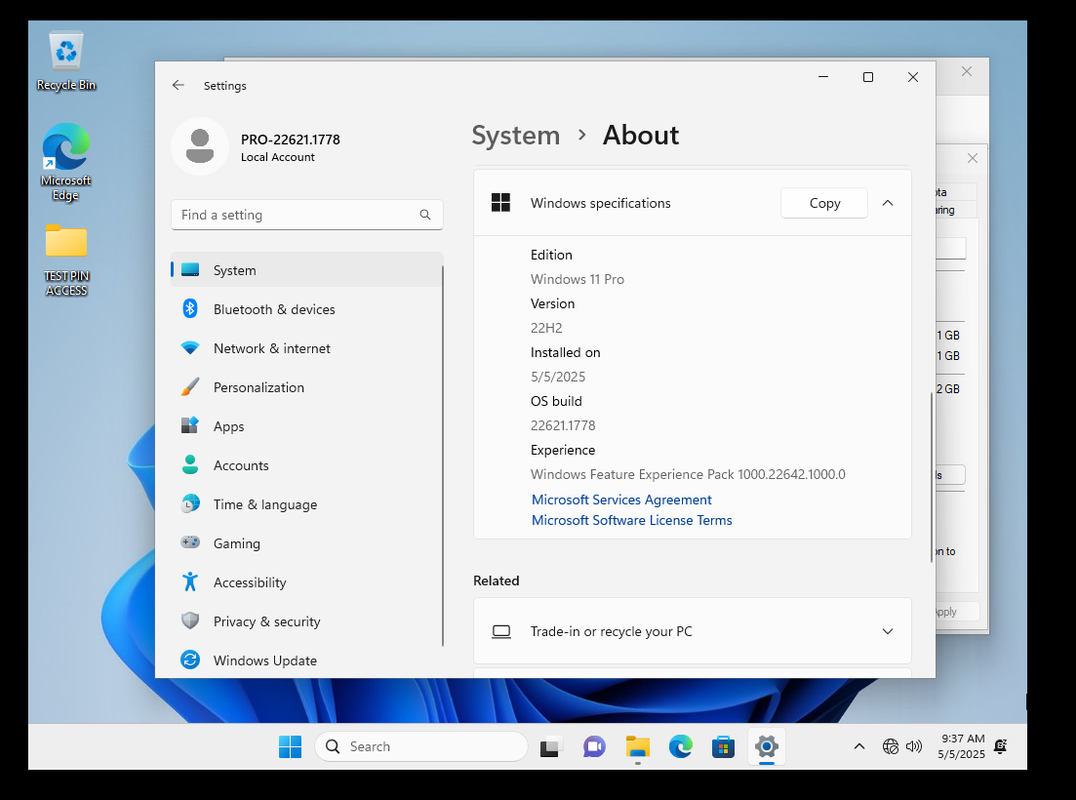Open the Recycle Bin desktop icon
This screenshot has height=800, width=1076.
coord(66,62)
